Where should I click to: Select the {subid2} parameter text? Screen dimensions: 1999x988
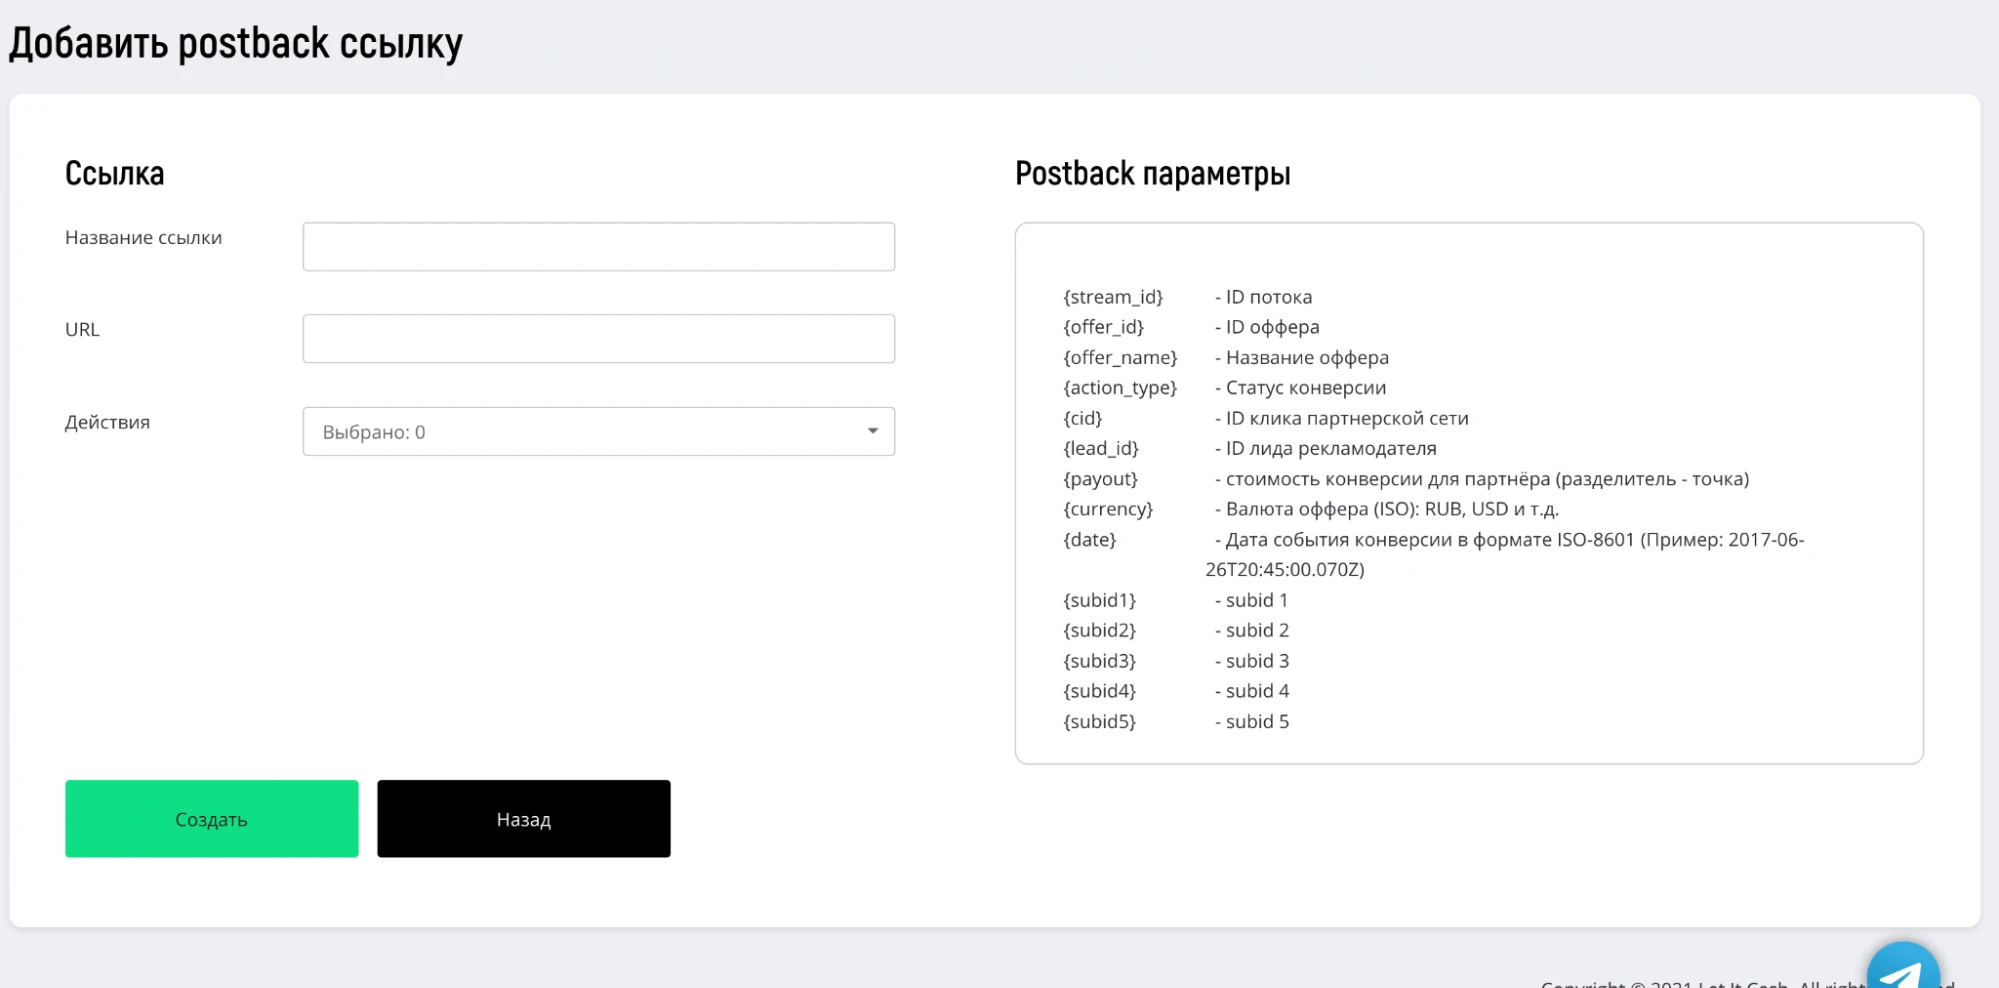click(1099, 630)
